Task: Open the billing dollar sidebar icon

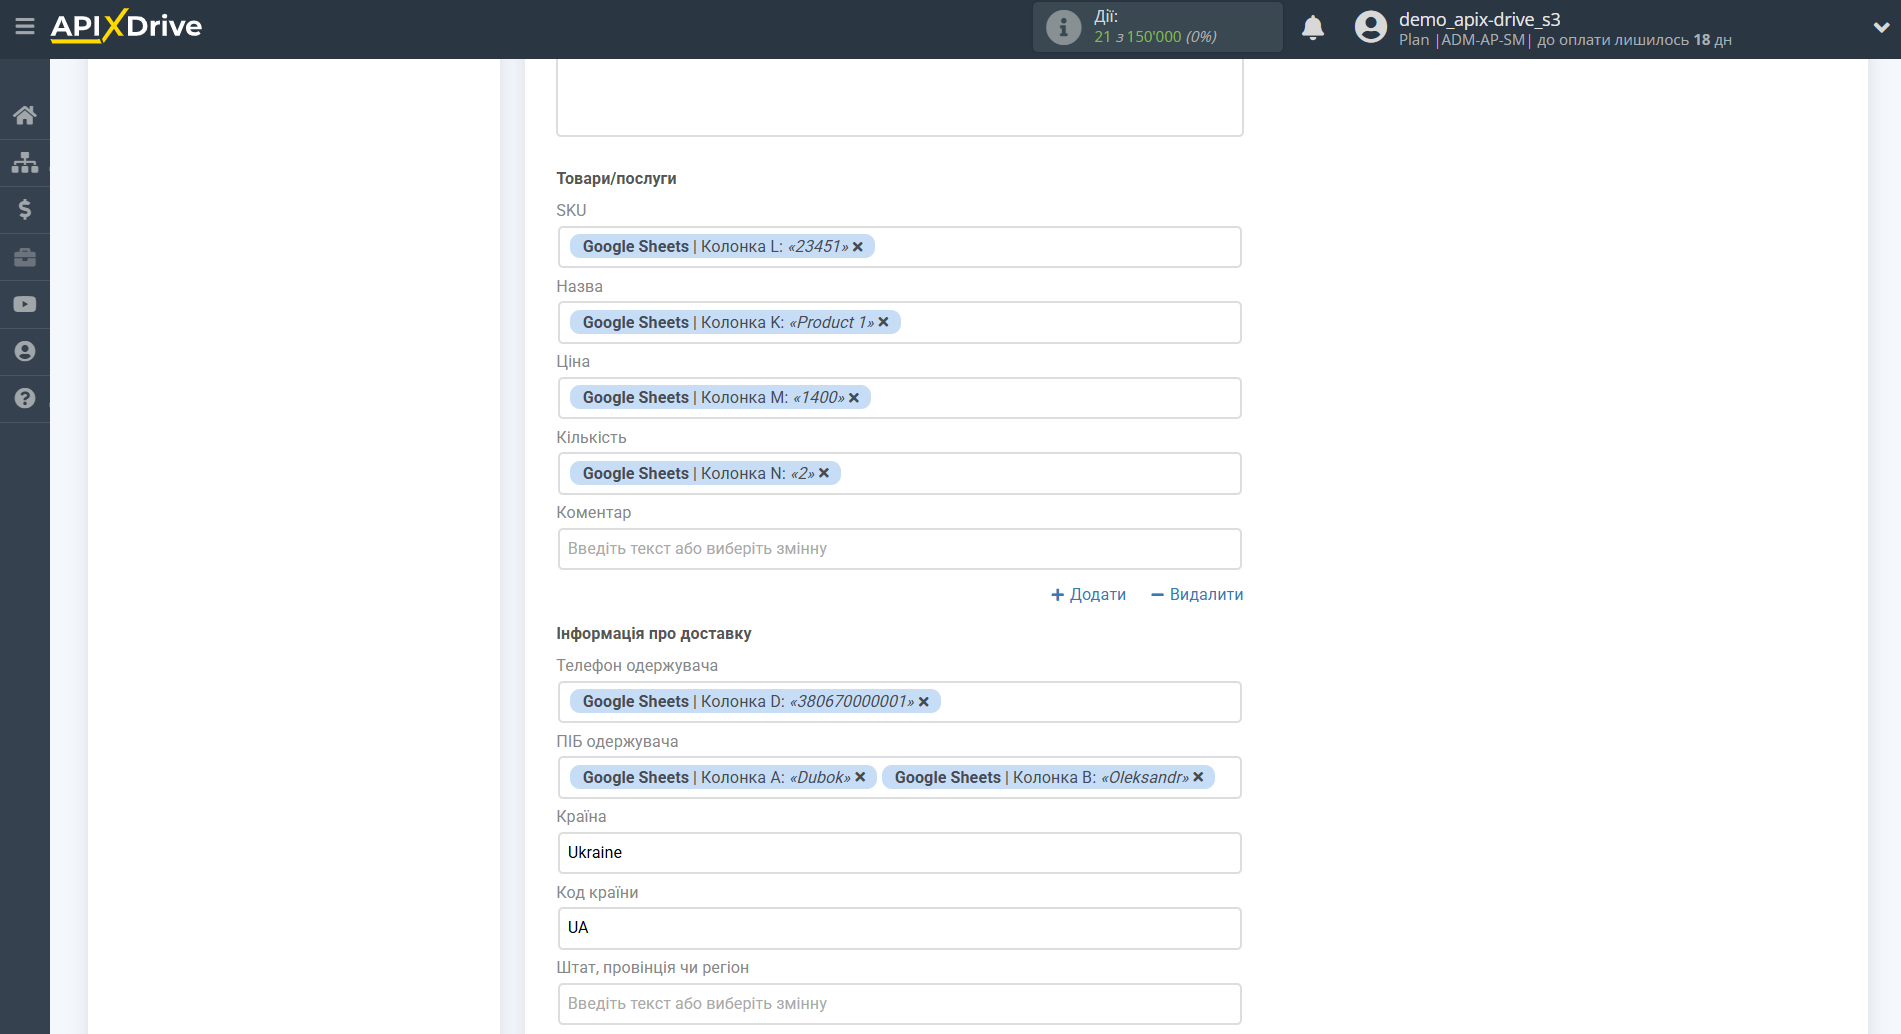Action: pyautogui.click(x=25, y=209)
